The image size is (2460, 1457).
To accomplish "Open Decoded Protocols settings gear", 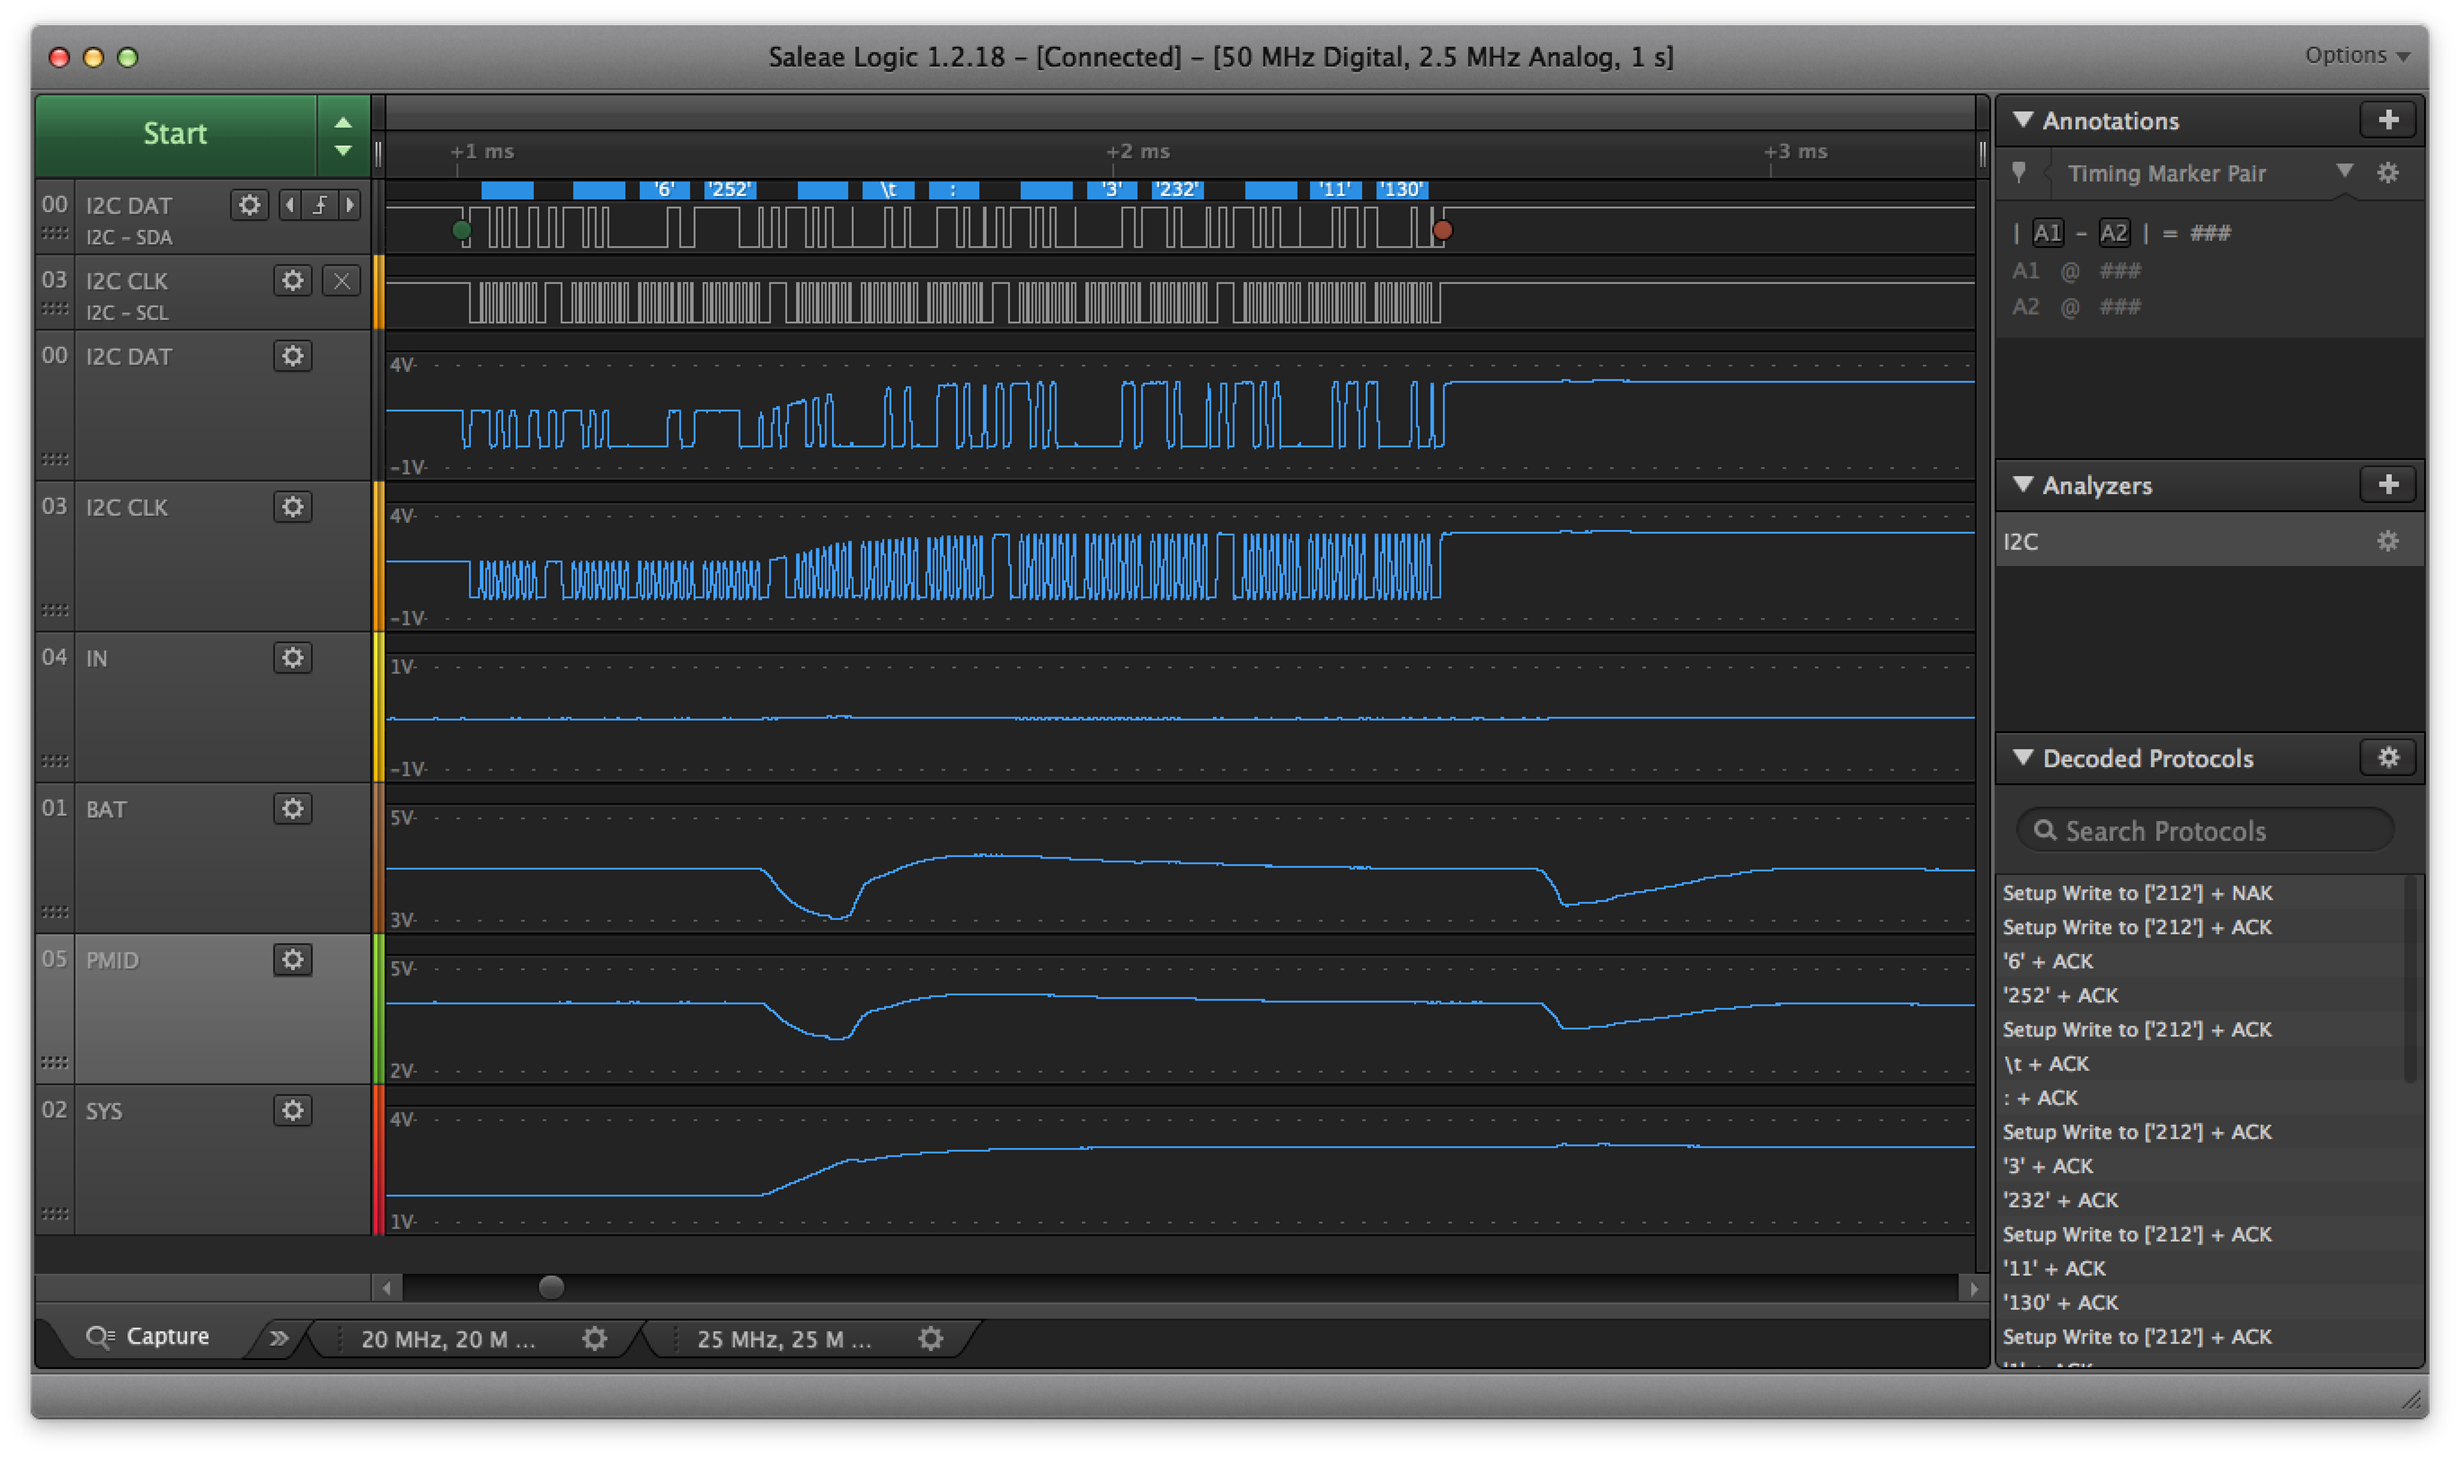I will [2387, 758].
